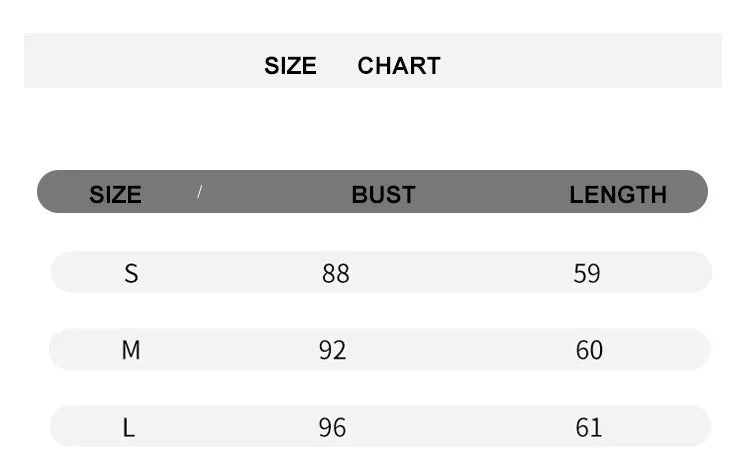This screenshot has width=750, height=455.
Task: Click the word CHART in the title banner
Action: point(399,66)
